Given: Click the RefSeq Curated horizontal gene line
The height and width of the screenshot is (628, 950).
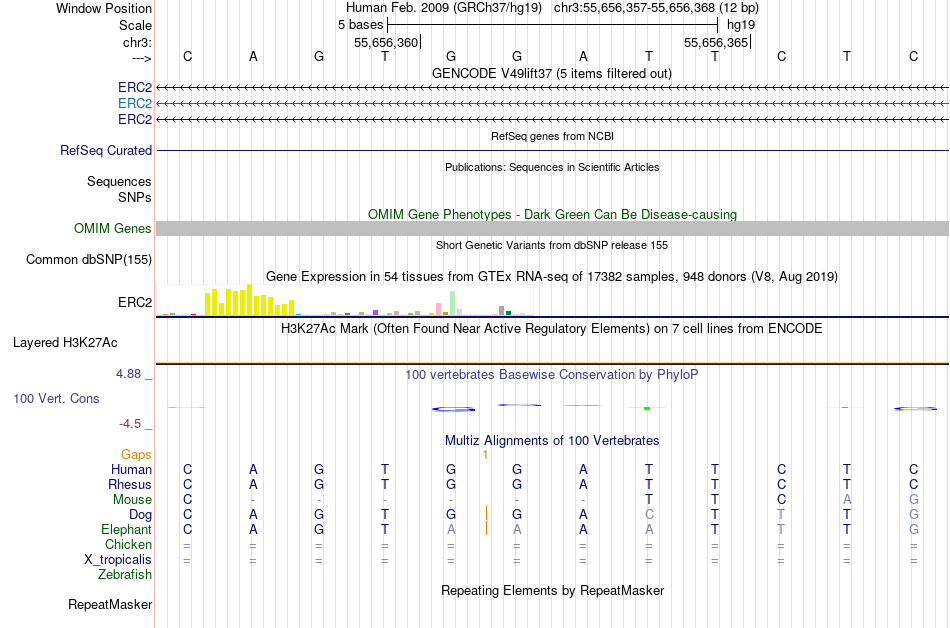Looking at the screenshot, I should point(552,150).
